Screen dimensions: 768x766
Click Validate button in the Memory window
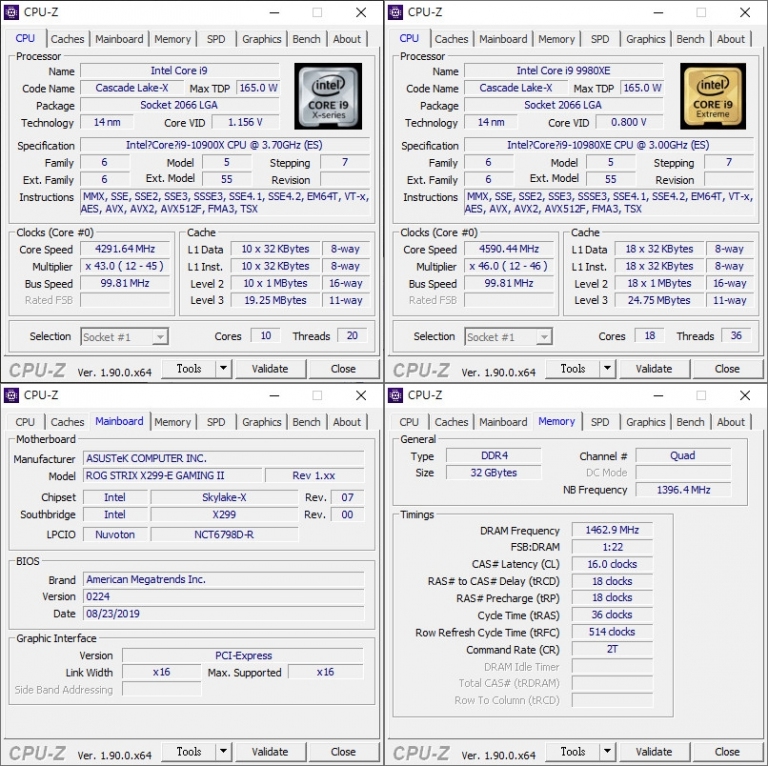click(x=654, y=752)
